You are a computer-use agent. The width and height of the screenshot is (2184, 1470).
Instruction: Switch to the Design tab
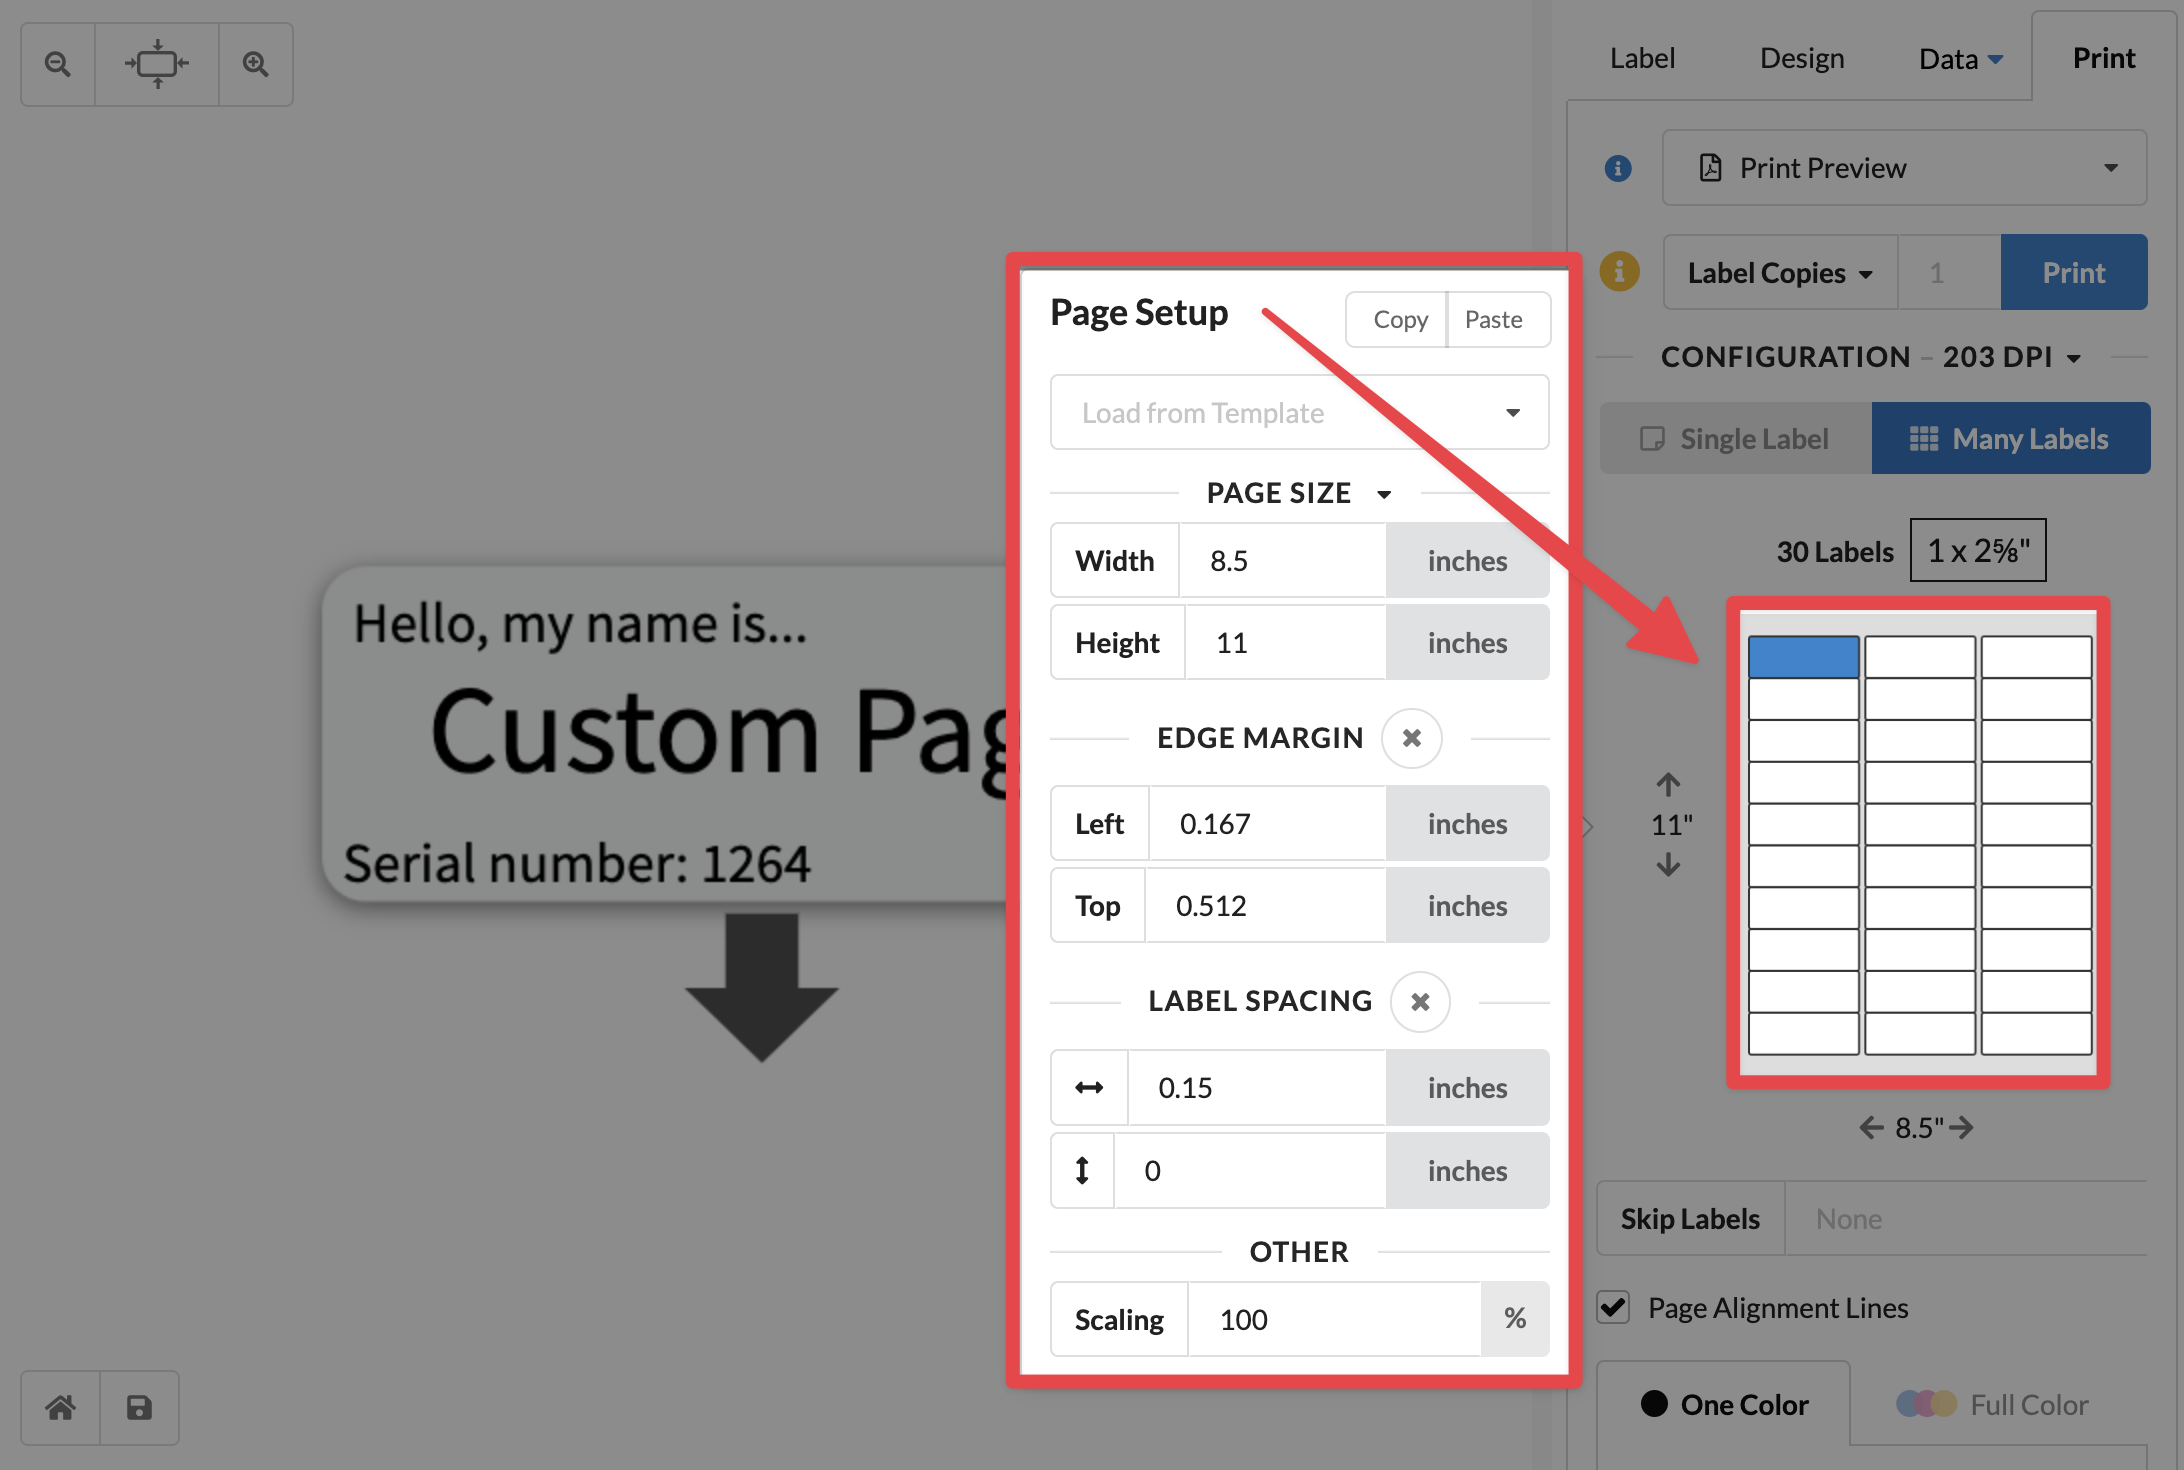[1801, 58]
